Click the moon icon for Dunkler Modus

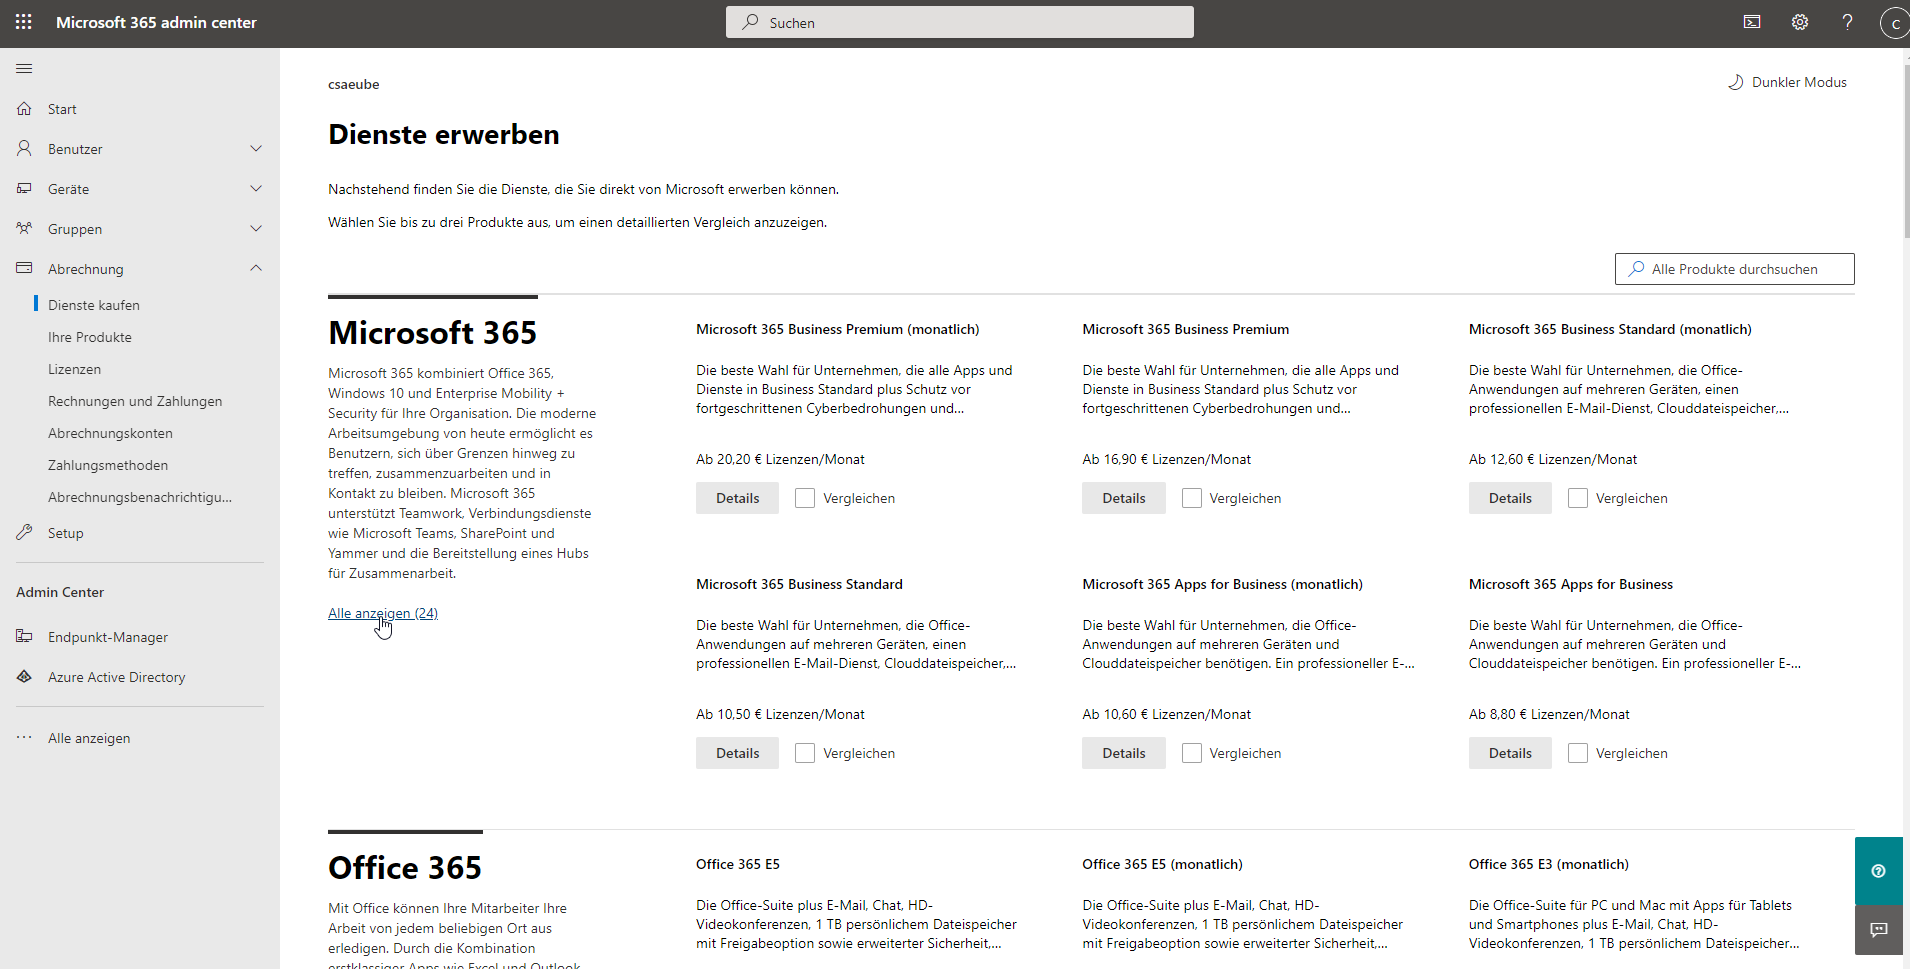[x=1736, y=82]
